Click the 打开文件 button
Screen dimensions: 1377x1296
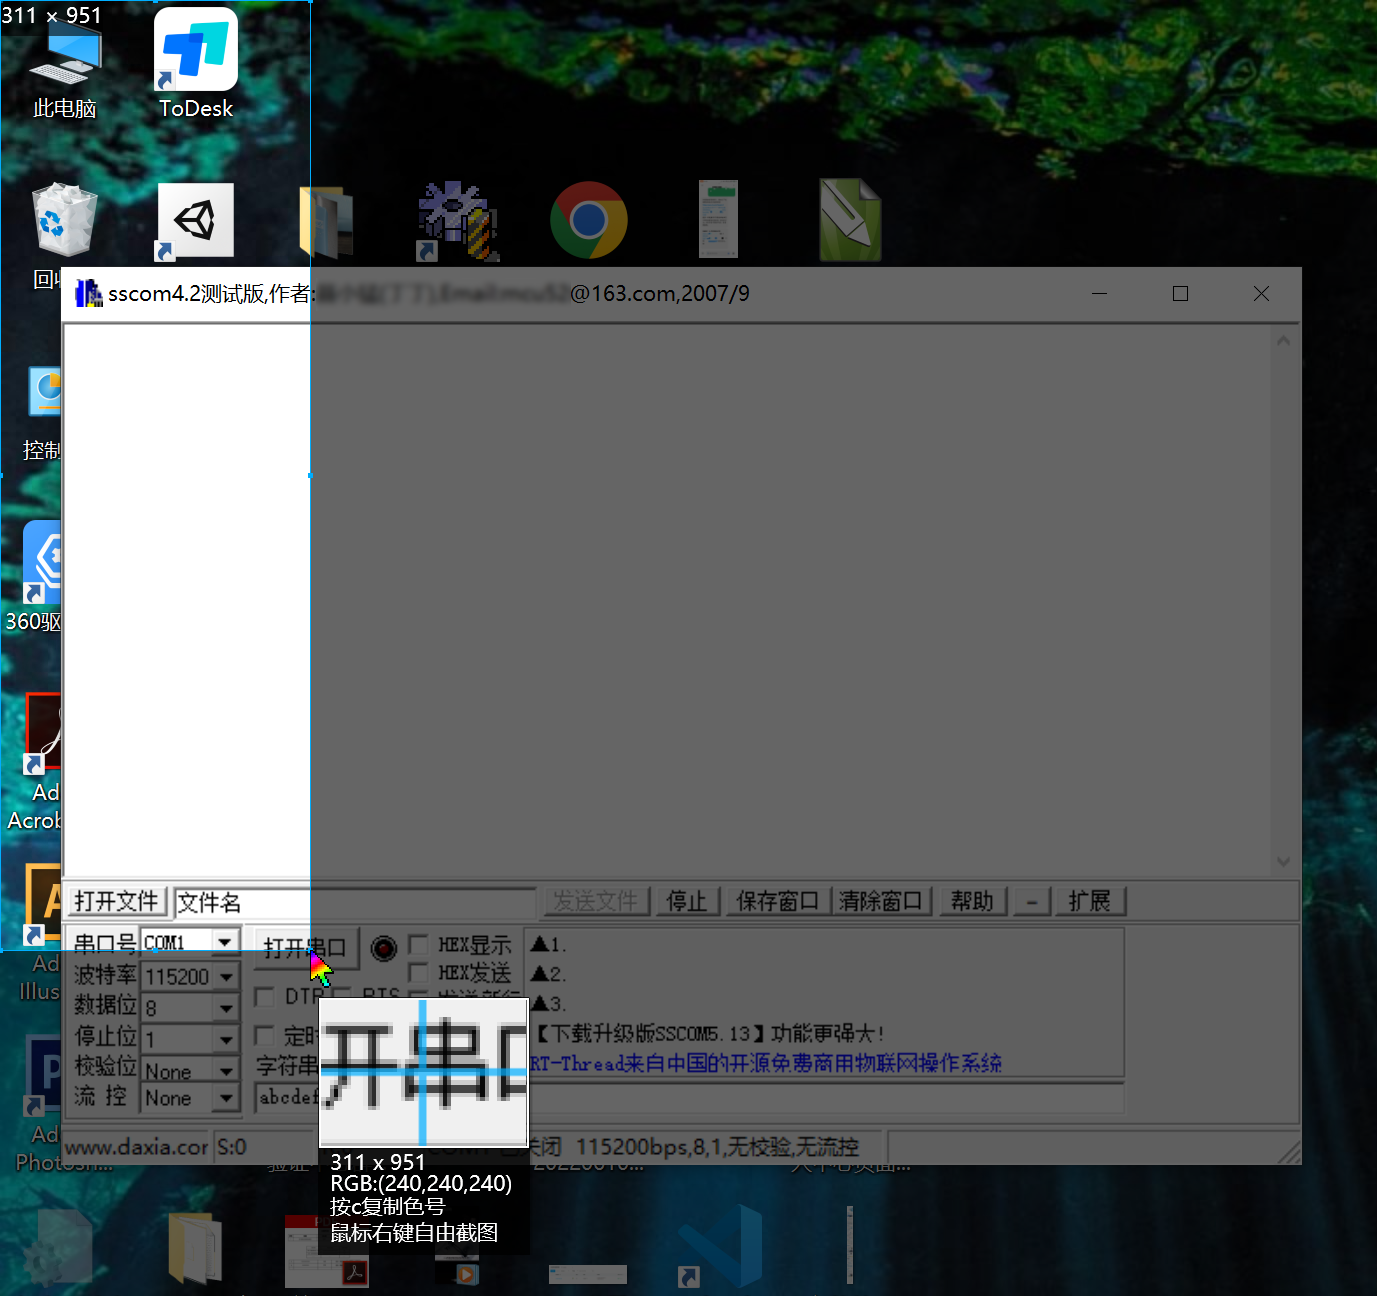coord(116,902)
